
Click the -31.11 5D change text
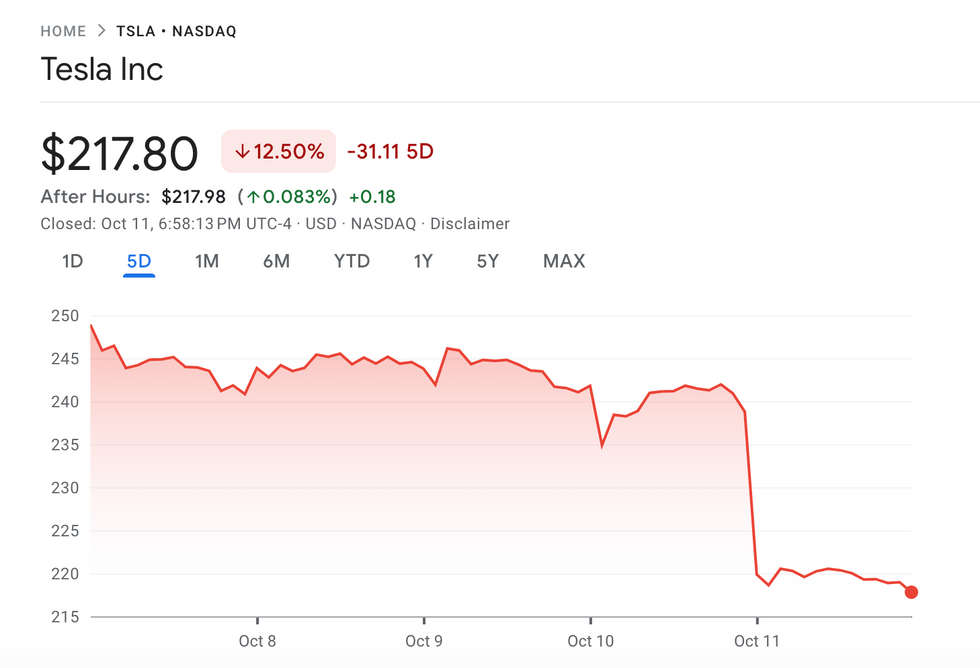pyautogui.click(x=390, y=152)
